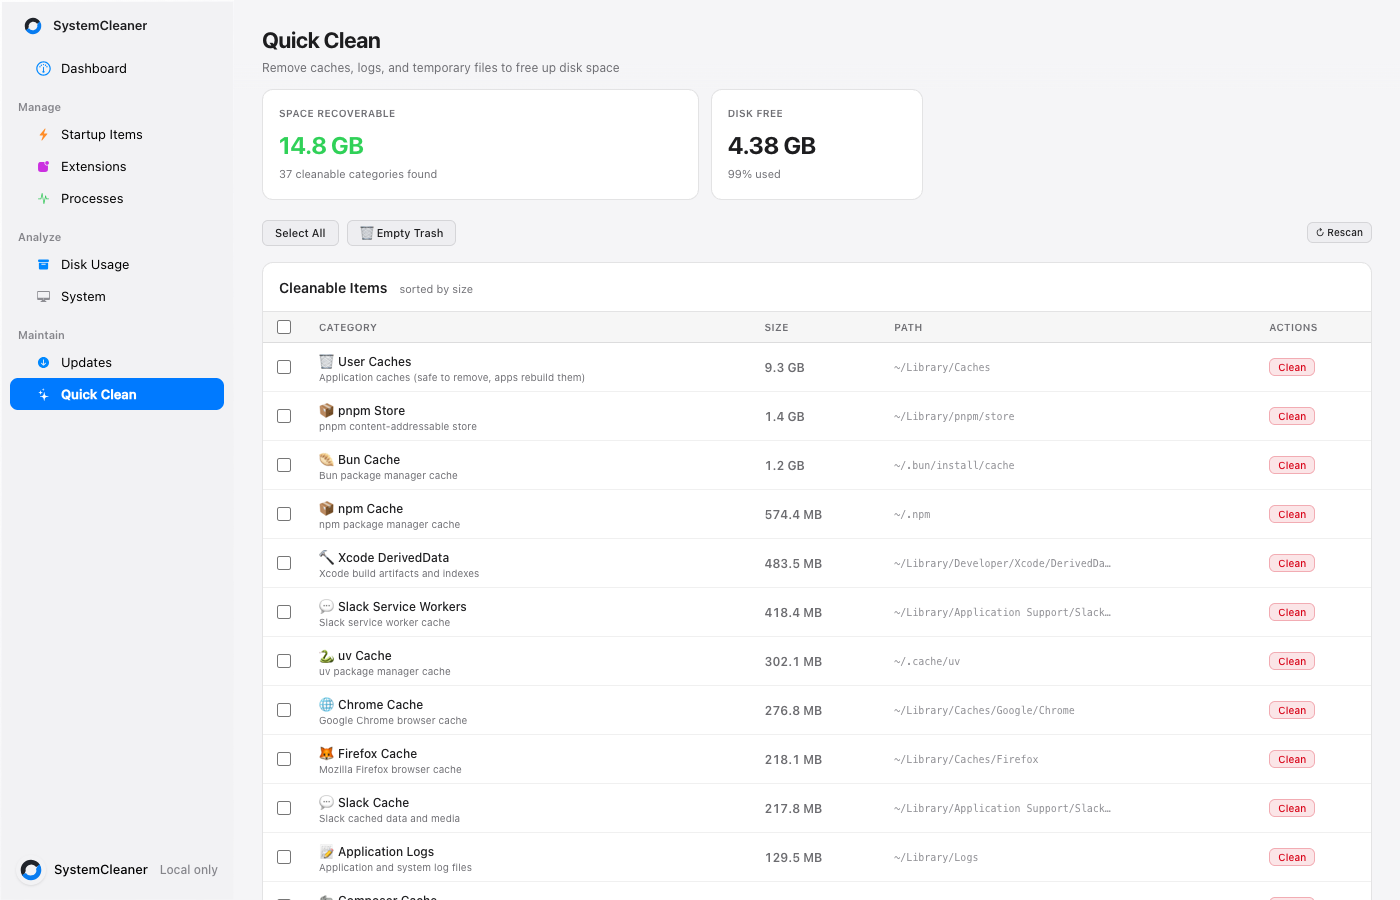The width and height of the screenshot is (1400, 900).
Task: Click the Slack Cache chat bubble icon
Action: pyautogui.click(x=326, y=802)
